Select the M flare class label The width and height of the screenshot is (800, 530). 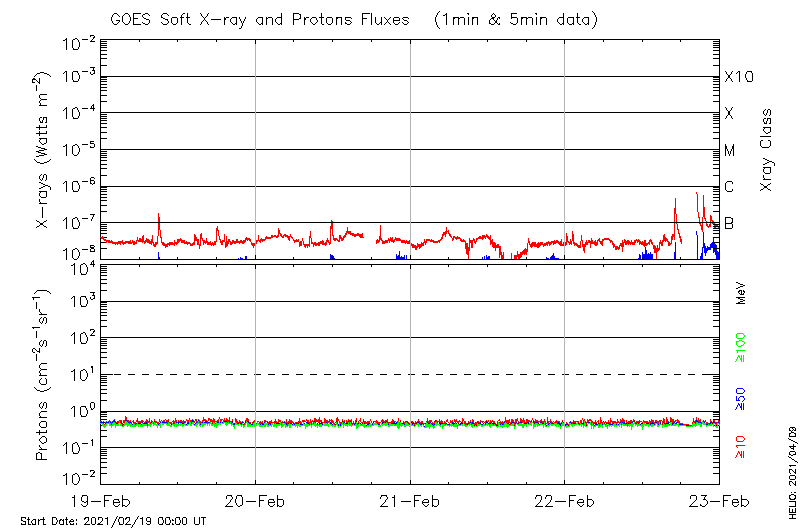click(x=730, y=150)
